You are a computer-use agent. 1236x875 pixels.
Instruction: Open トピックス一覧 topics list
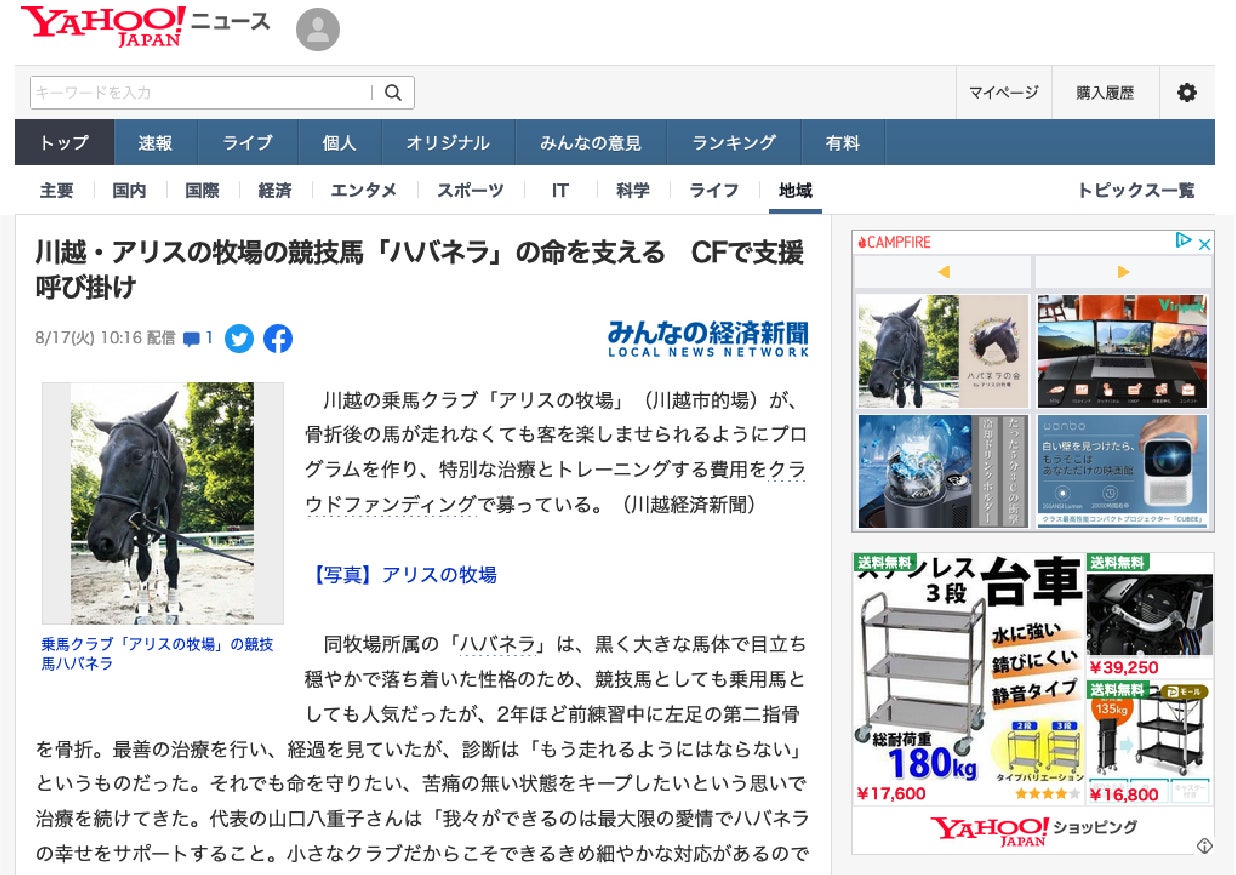[1135, 190]
